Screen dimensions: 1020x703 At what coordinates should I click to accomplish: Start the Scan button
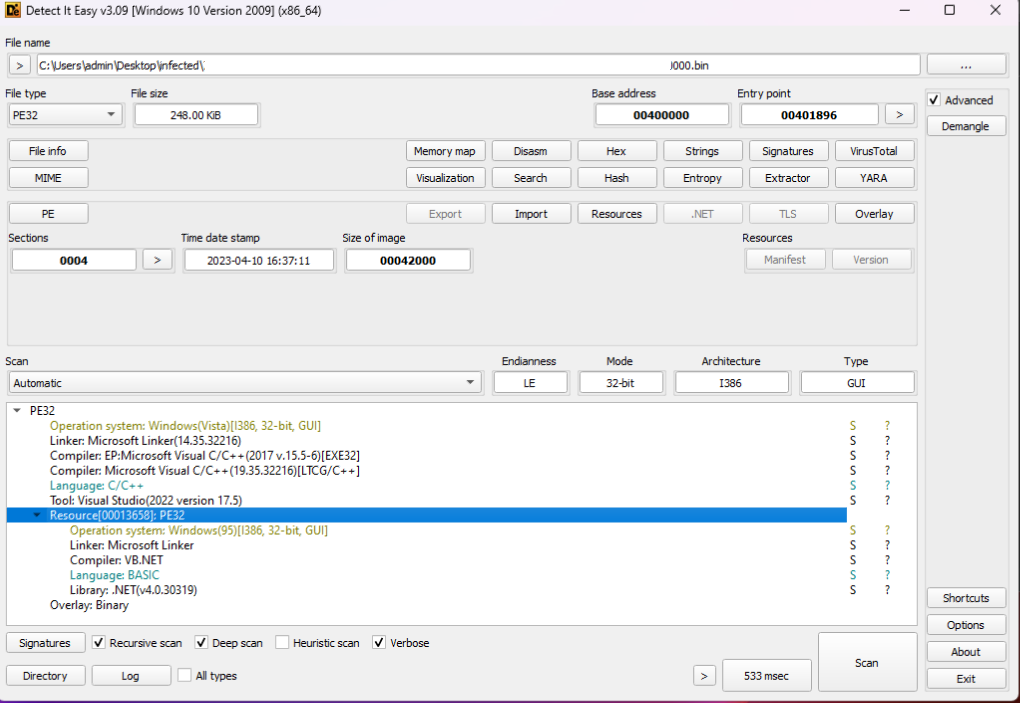tap(866, 662)
